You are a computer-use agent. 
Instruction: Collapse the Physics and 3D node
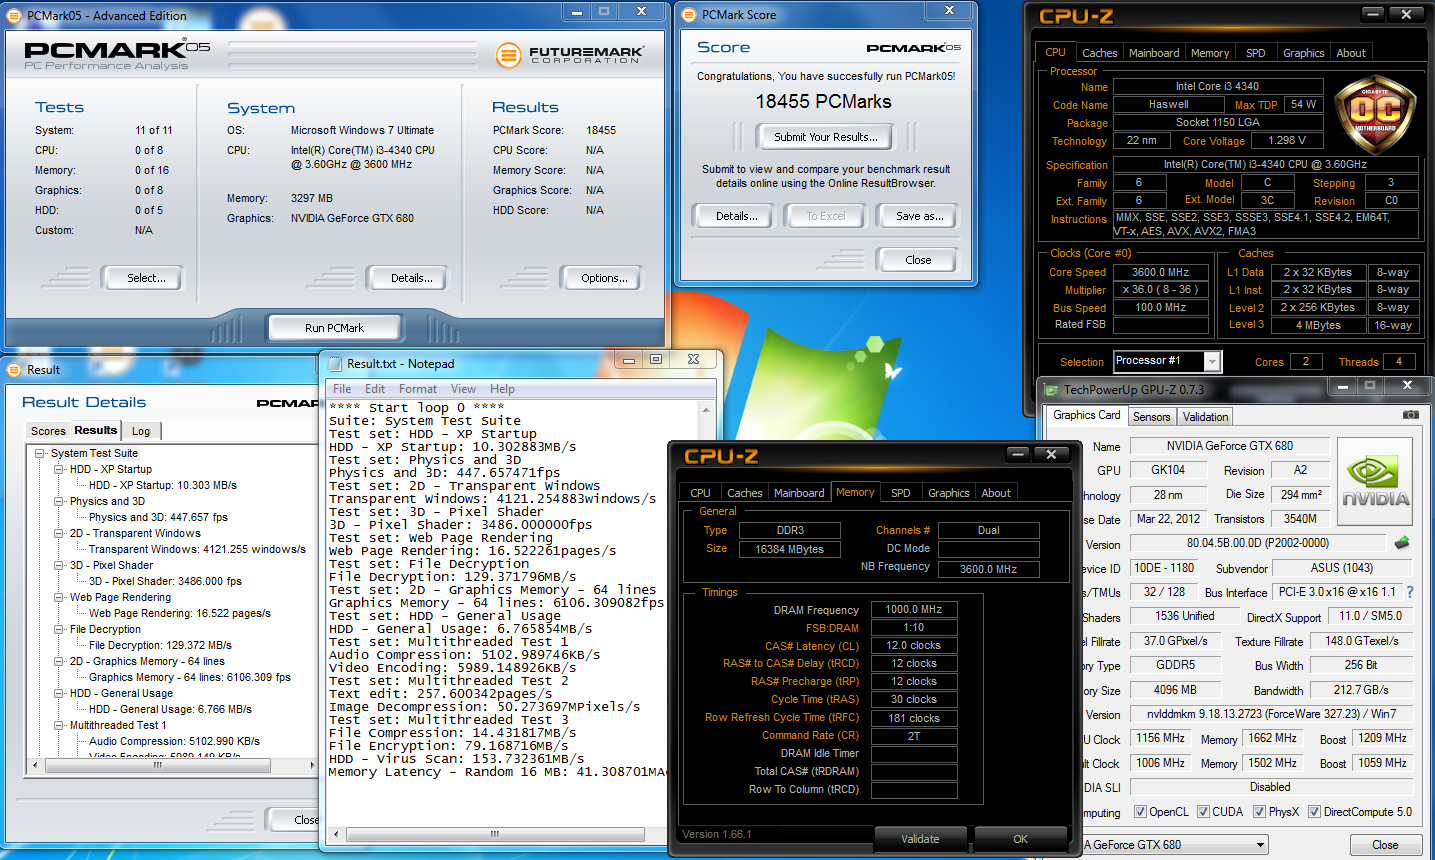pyautogui.click(x=59, y=501)
